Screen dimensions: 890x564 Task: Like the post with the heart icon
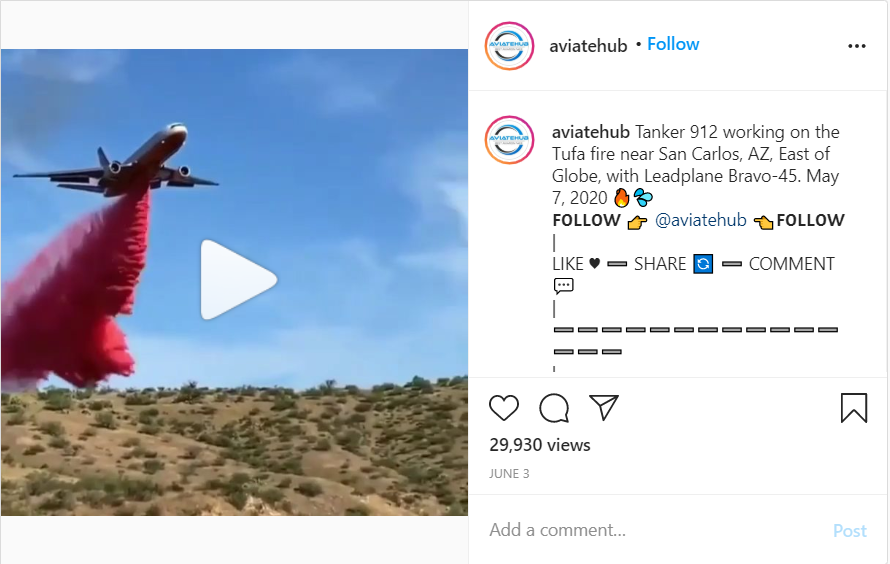pyautogui.click(x=503, y=408)
